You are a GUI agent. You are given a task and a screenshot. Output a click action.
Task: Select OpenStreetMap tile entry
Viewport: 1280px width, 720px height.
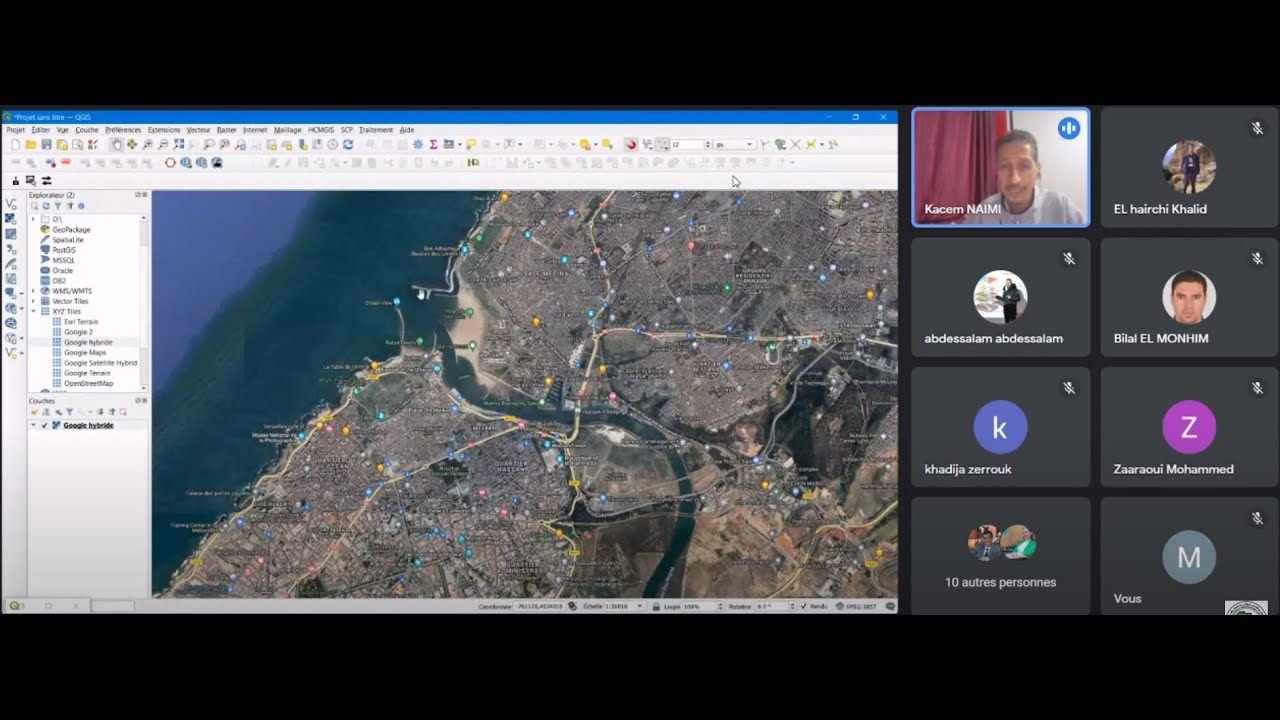[x=88, y=384]
